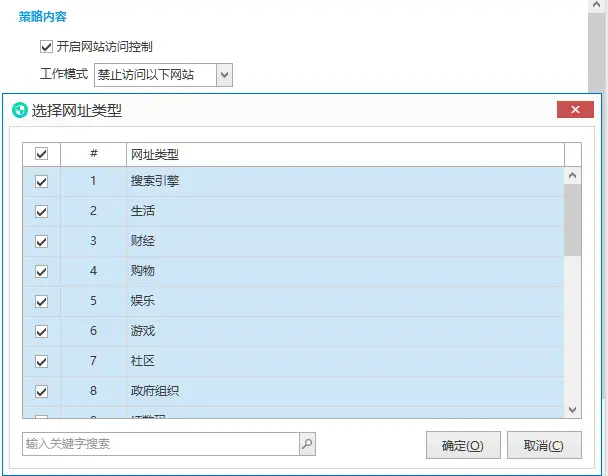Toggle checkbox for 财经 category
Image resolution: width=608 pixels, height=476 pixels.
[x=41, y=242]
